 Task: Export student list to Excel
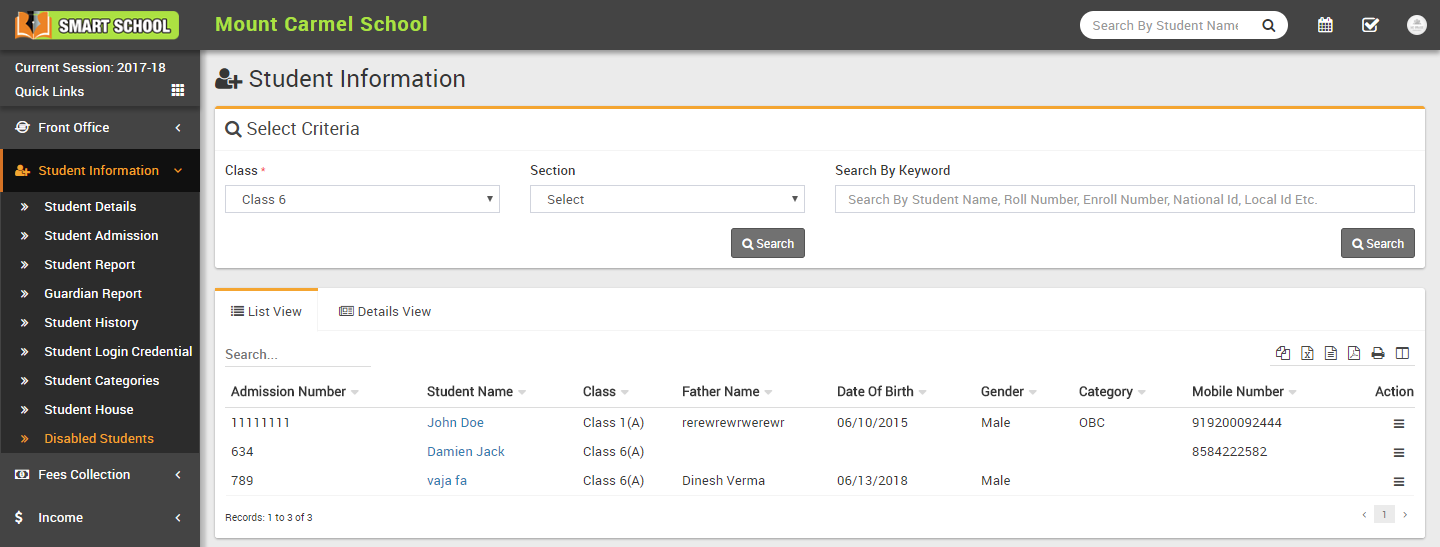(x=1307, y=353)
